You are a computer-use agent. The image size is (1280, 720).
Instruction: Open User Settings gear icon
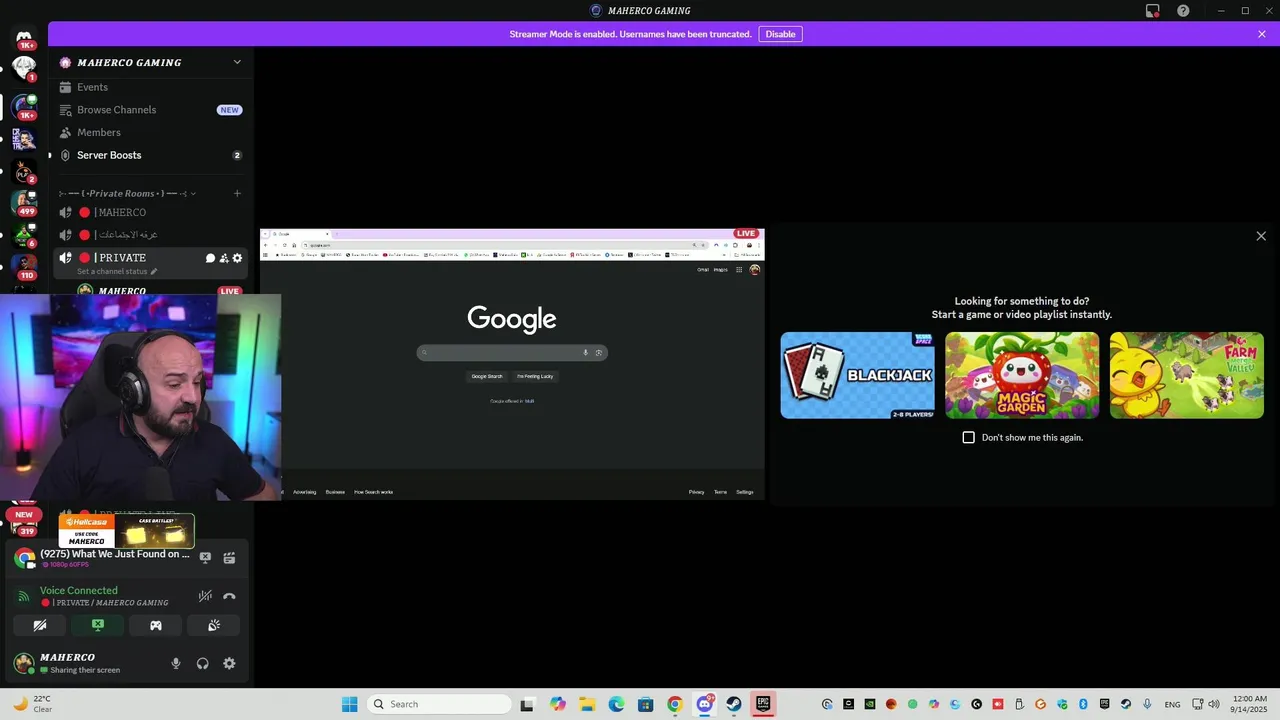click(x=229, y=663)
